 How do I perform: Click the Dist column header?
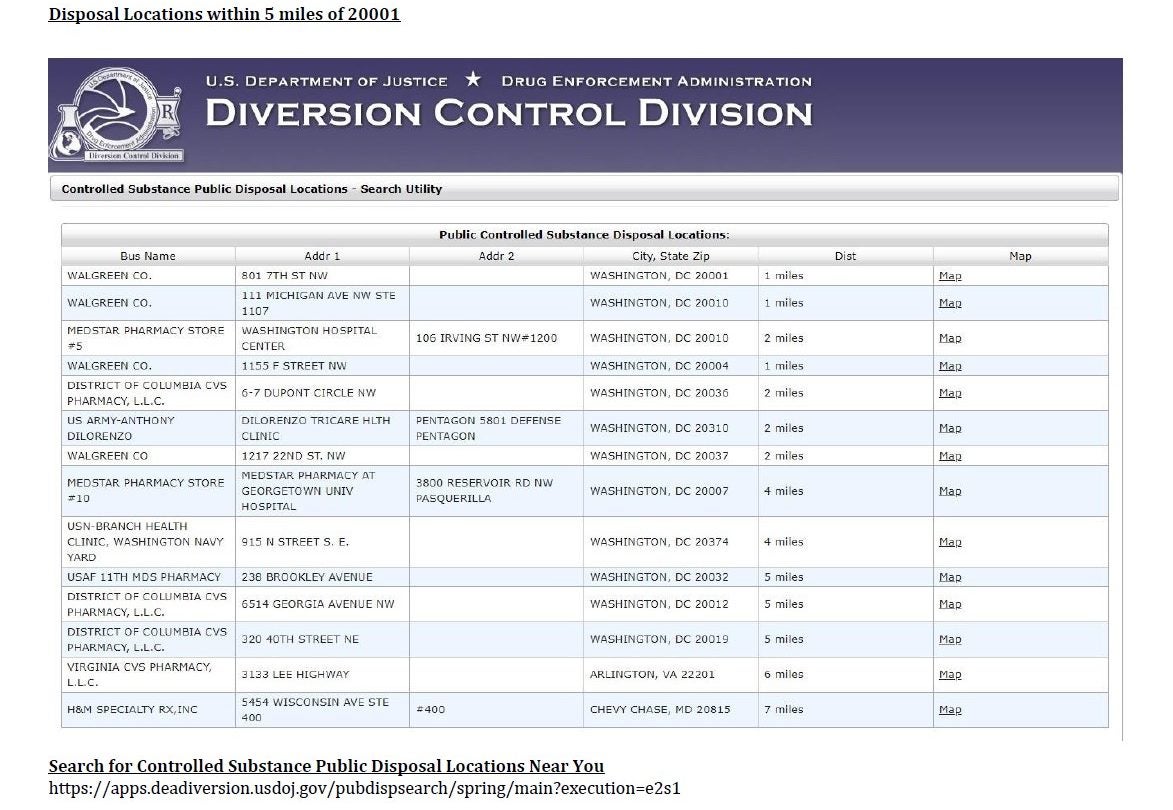(x=845, y=256)
